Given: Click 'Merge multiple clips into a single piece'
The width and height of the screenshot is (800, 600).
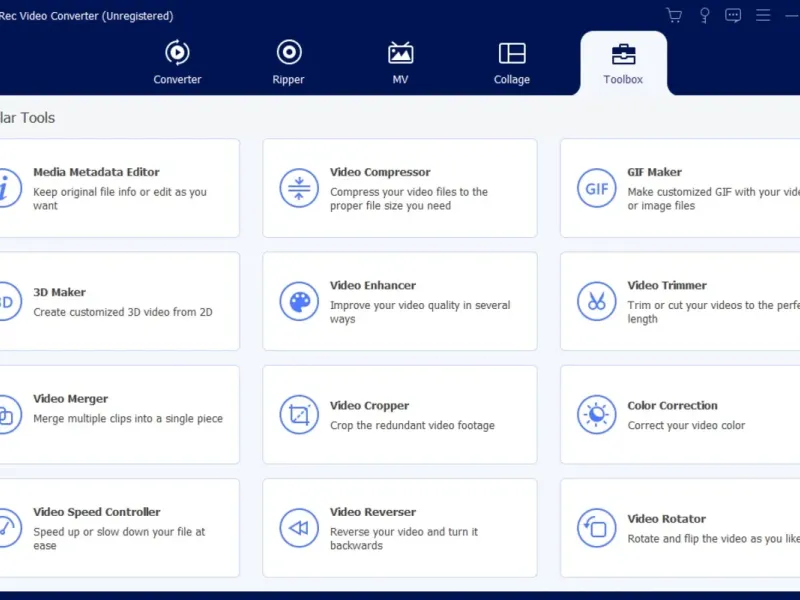Looking at the screenshot, I should click(128, 419).
